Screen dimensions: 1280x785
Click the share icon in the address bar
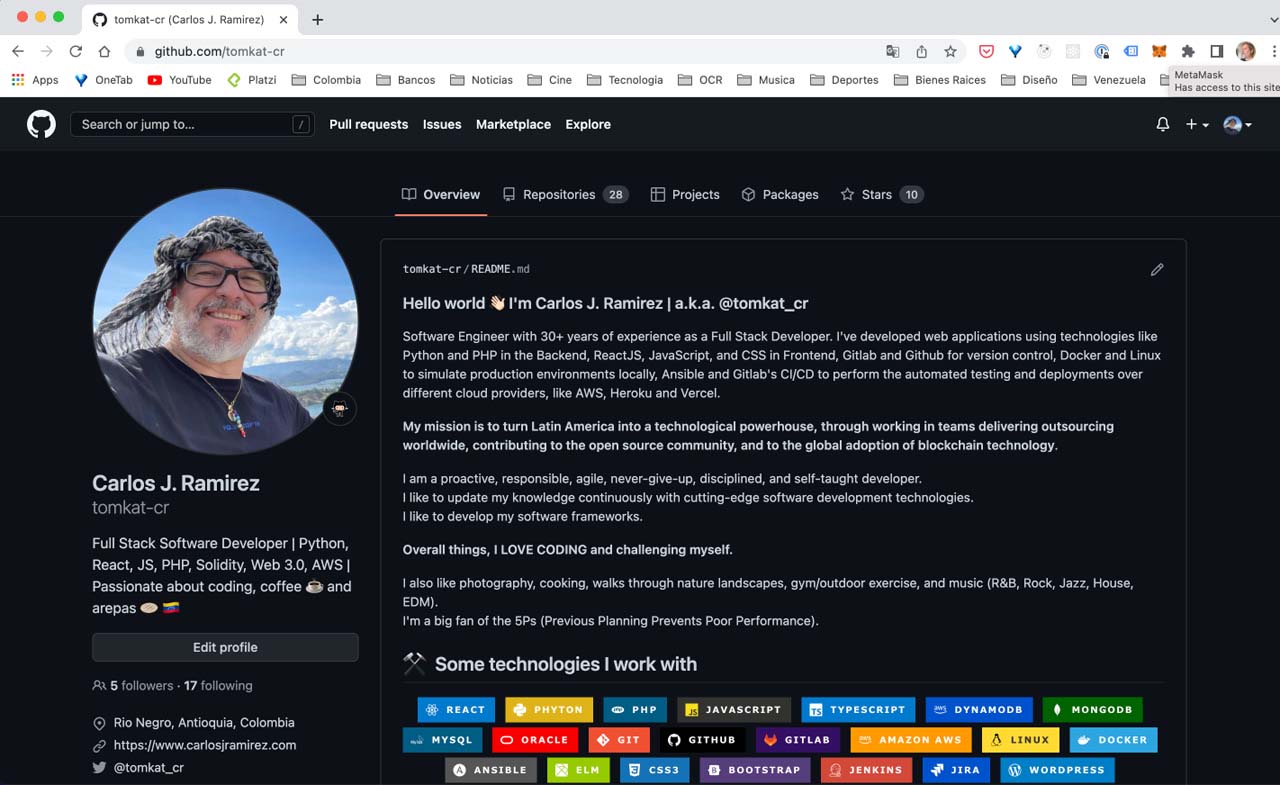pyautogui.click(x=922, y=51)
